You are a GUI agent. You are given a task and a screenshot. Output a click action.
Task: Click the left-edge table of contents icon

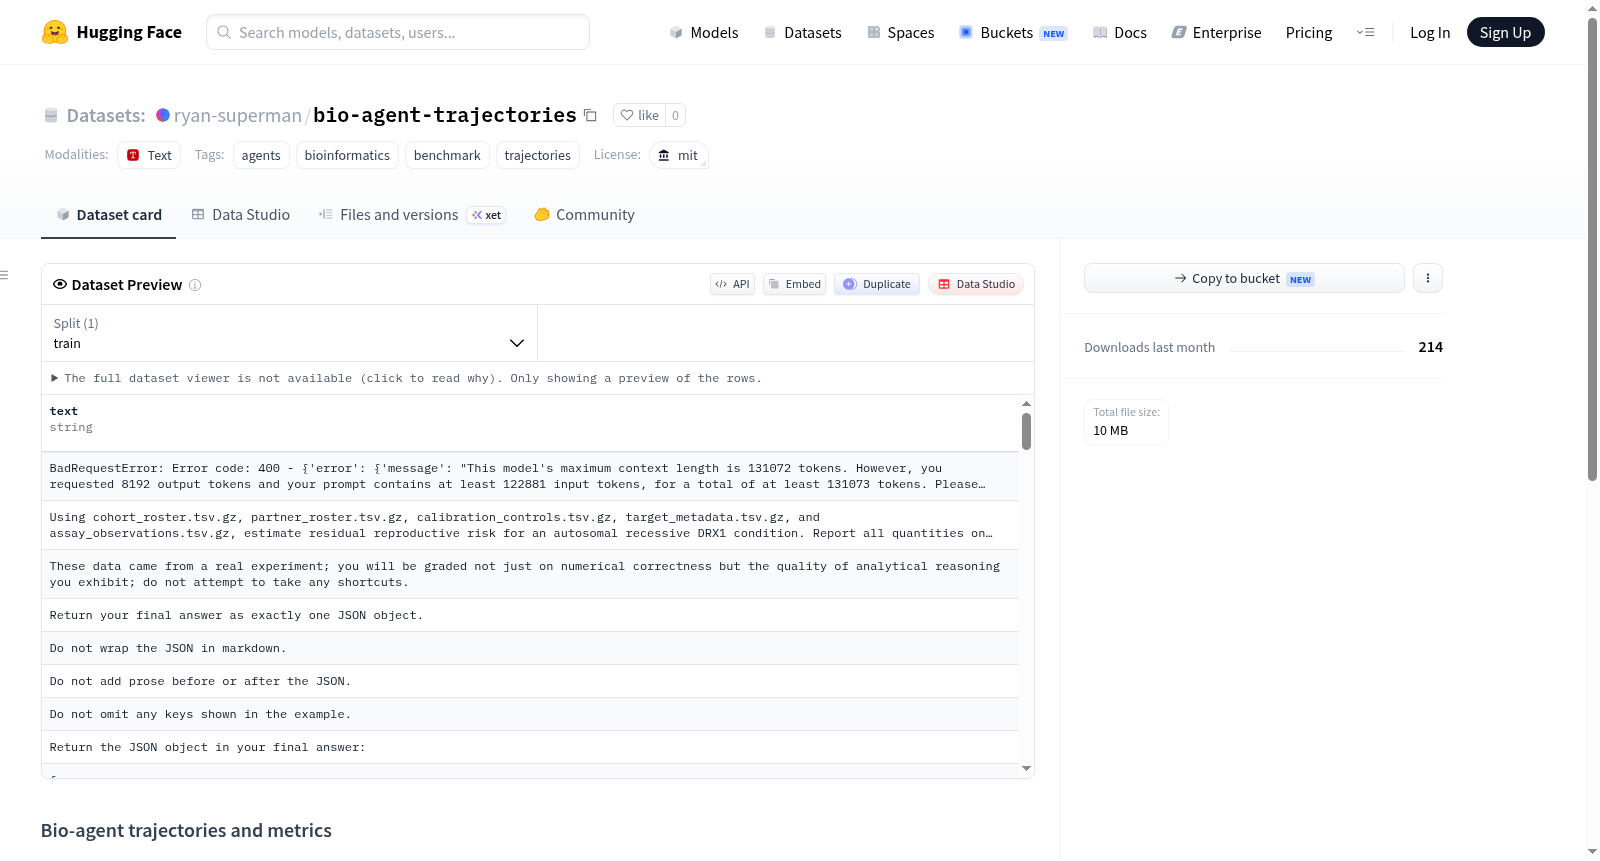click(4, 275)
